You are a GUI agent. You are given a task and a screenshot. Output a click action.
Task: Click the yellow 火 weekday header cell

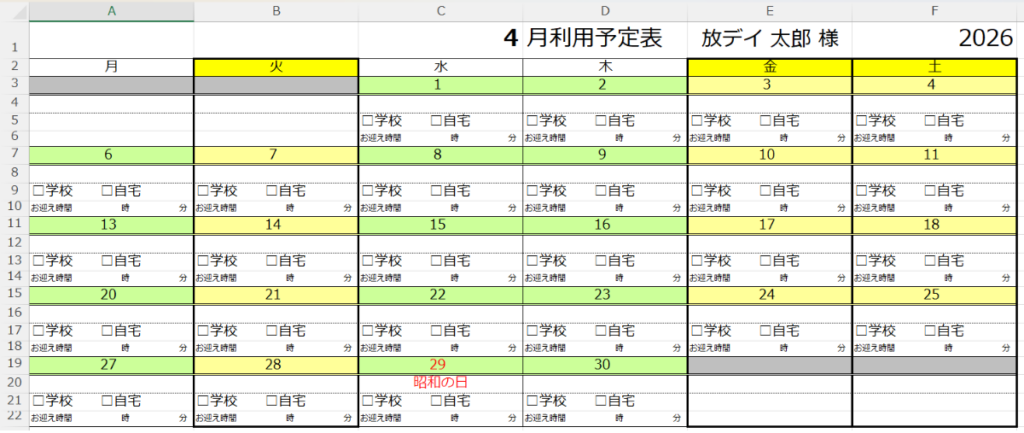pos(276,67)
